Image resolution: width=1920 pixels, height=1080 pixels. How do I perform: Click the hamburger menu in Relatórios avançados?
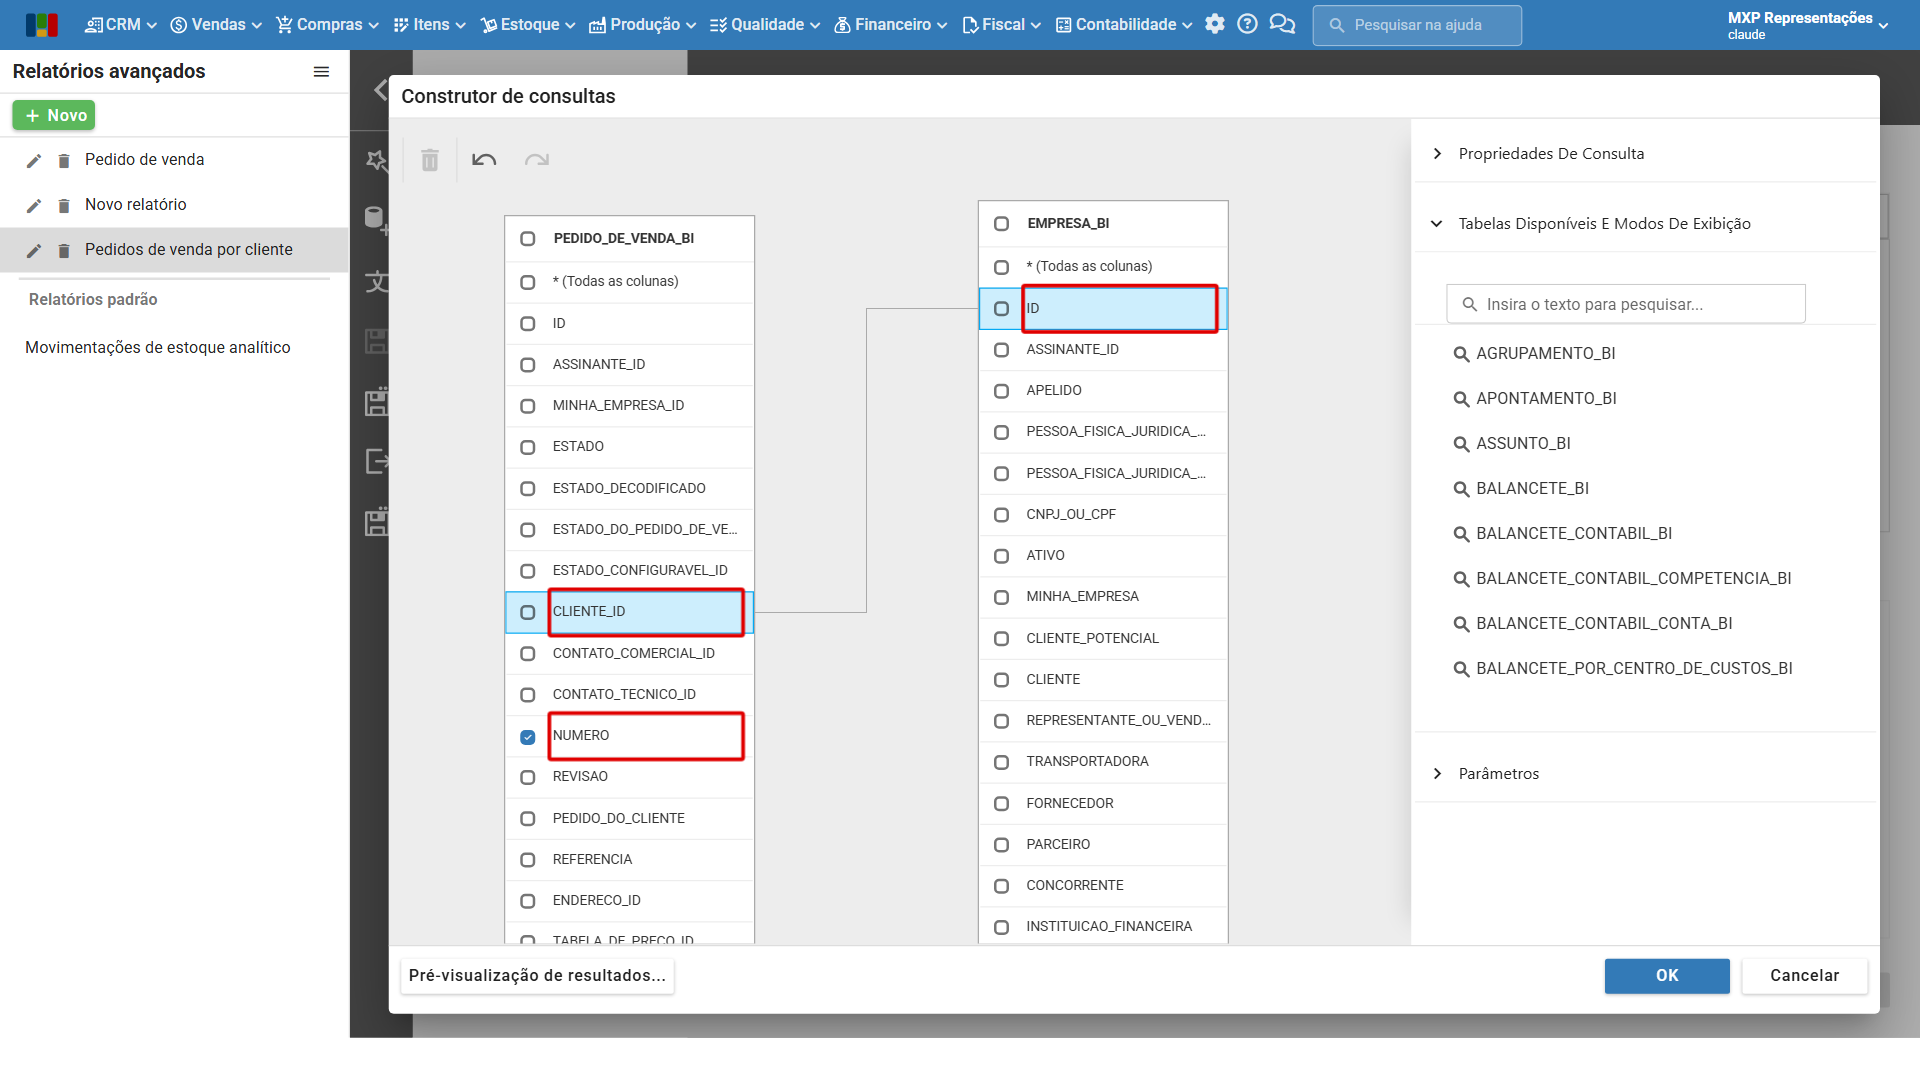[x=321, y=72]
